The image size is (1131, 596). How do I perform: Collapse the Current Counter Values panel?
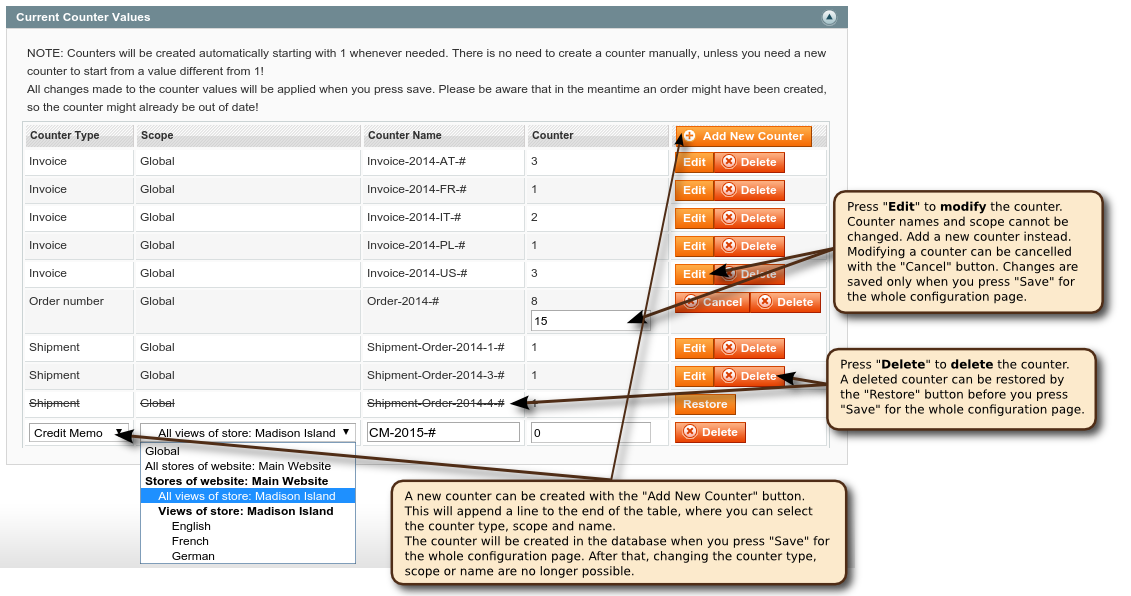pos(829,17)
